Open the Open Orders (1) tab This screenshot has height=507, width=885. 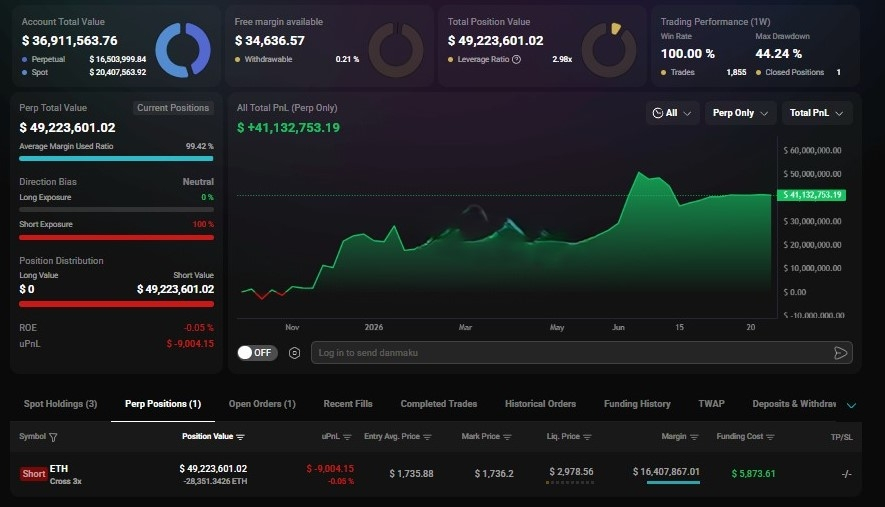point(262,404)
